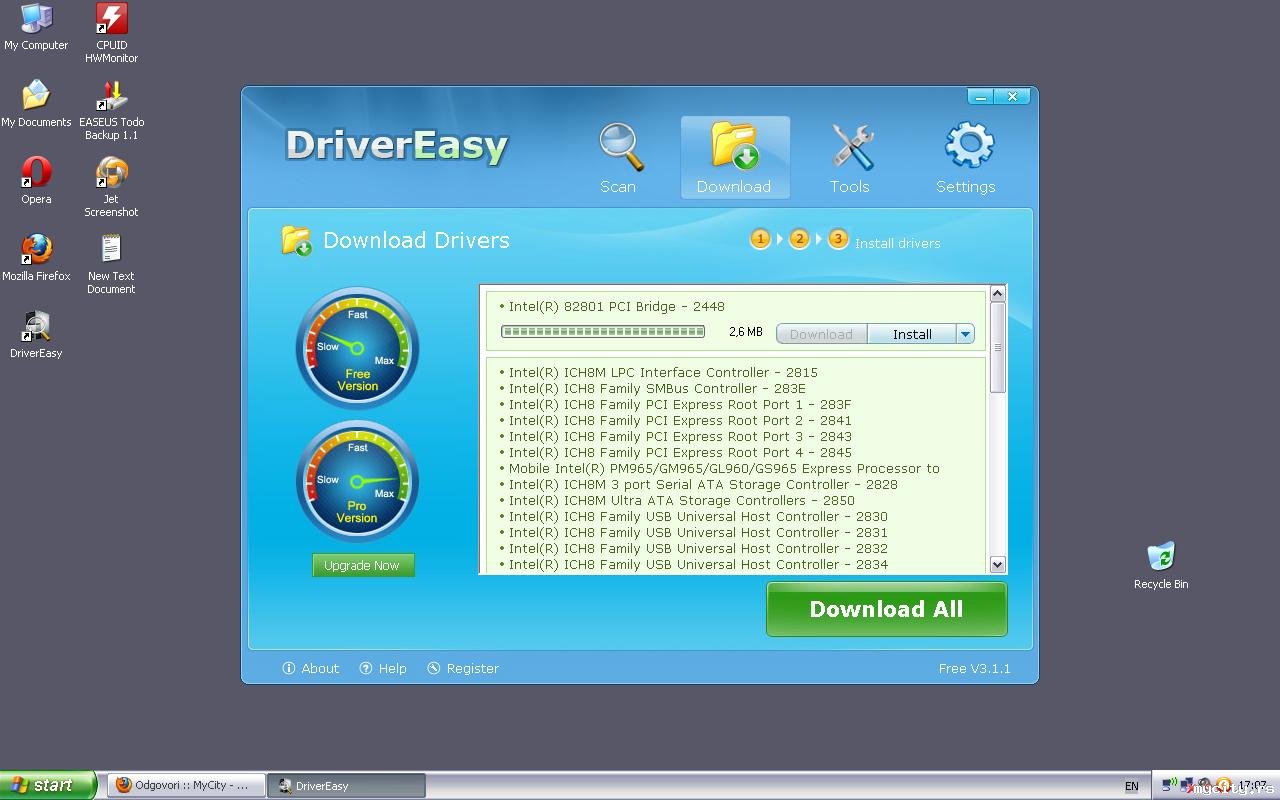Open the Scan magnifier tab
The image size is (1280, 800).
620,158
